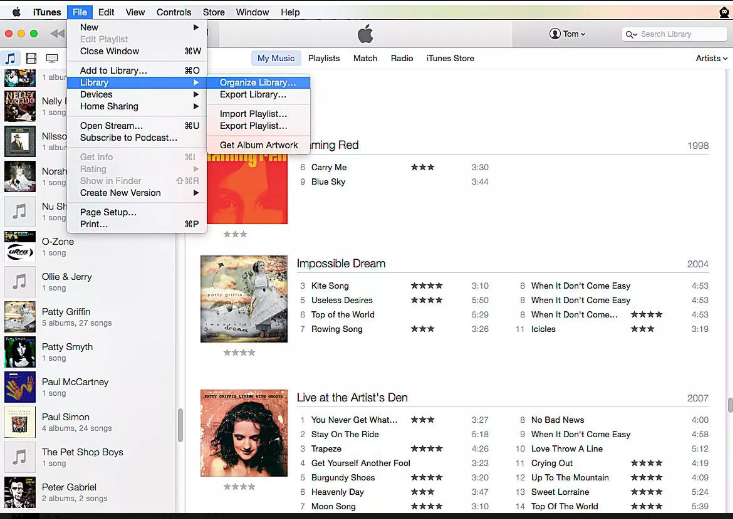This screenshot has height=519, width=733.
Task: Click the Patty Smyth artist thumbnail
Action: tap(20, 352)
